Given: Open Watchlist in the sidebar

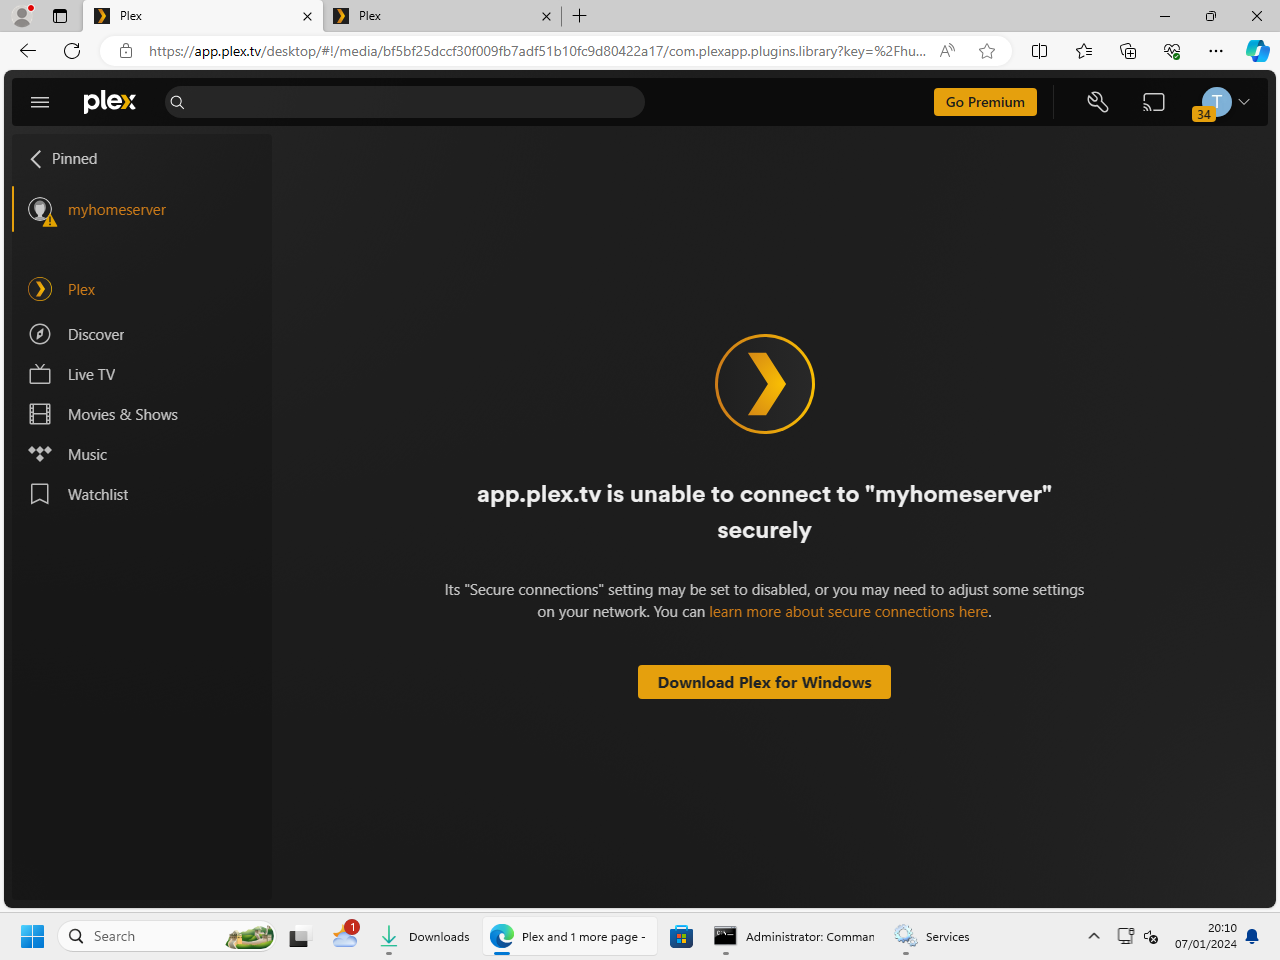Looking at the screenshot, I should 98,495.
